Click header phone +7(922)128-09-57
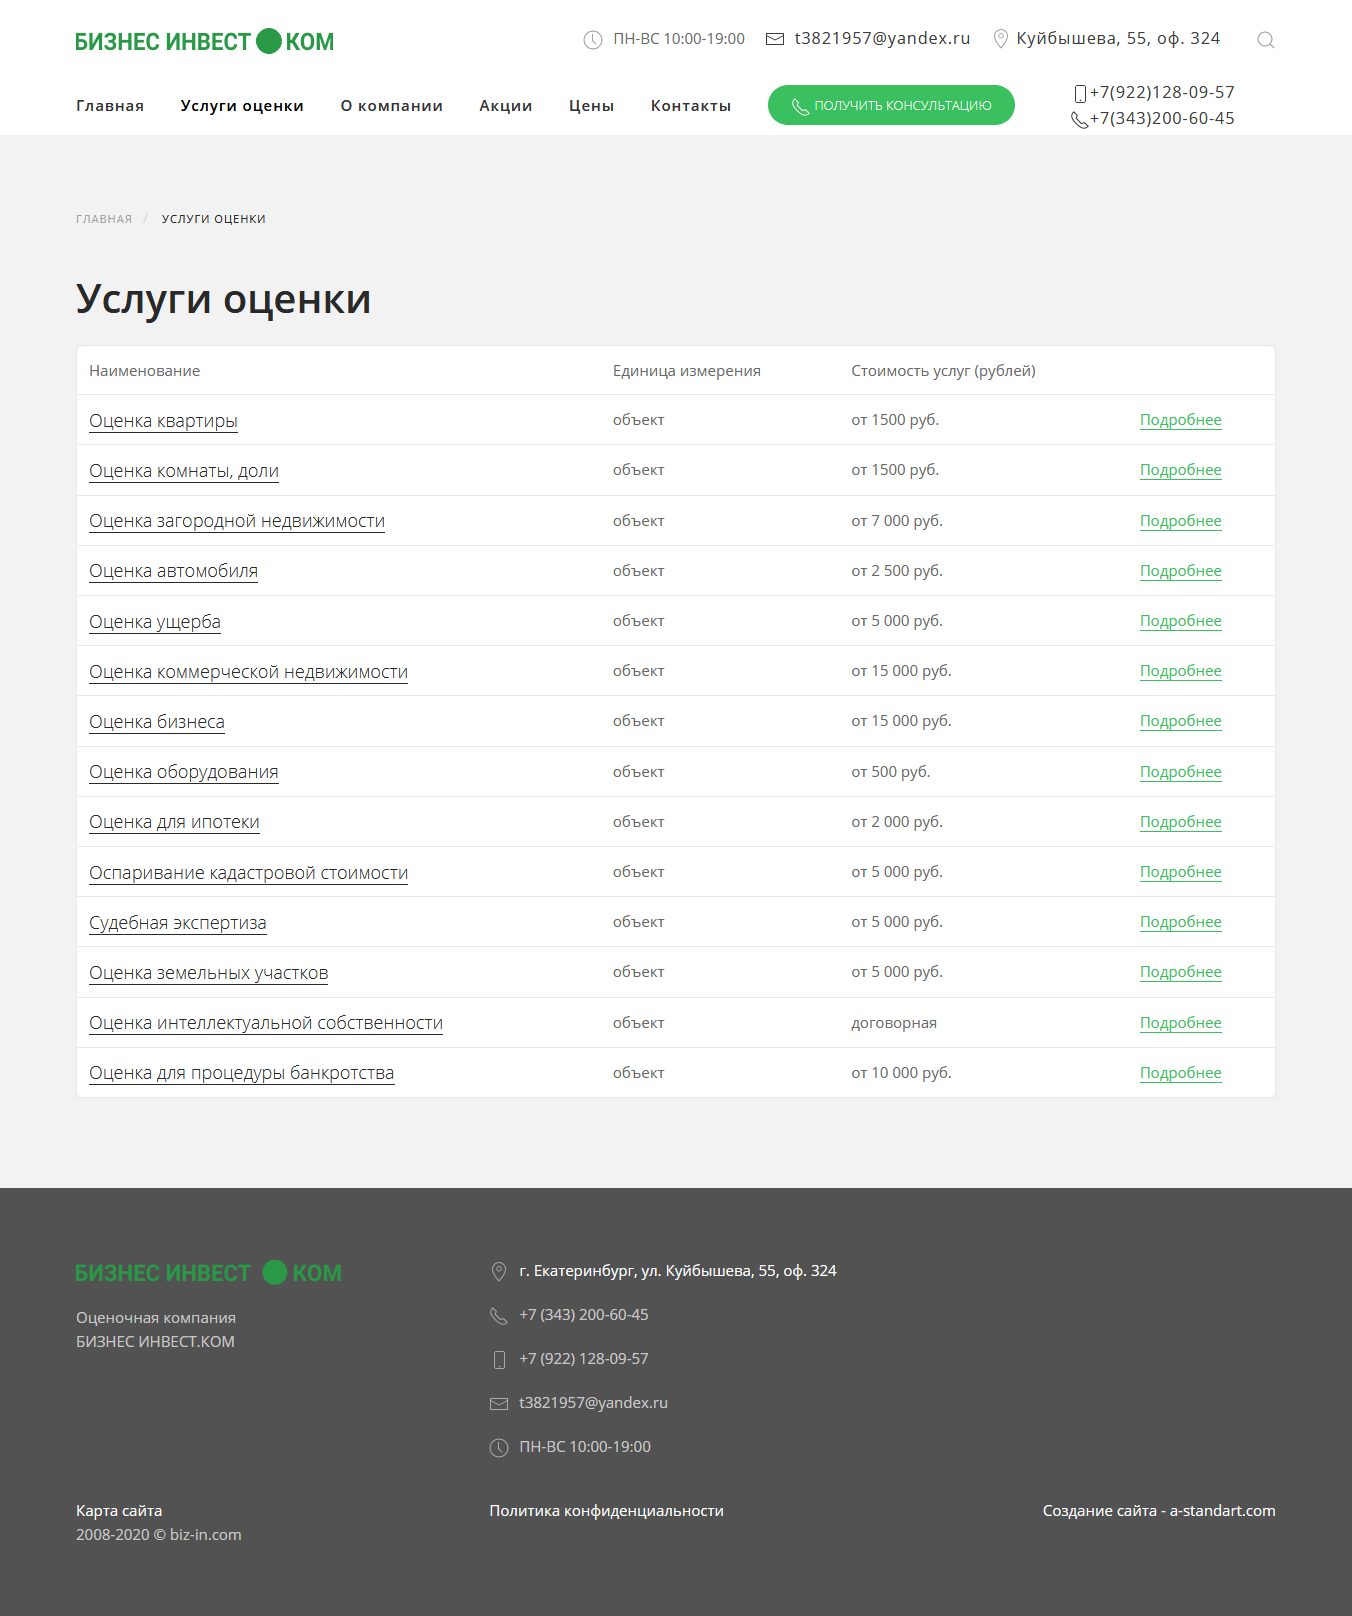The image size is (1352, 1616). coord(1162,93)
